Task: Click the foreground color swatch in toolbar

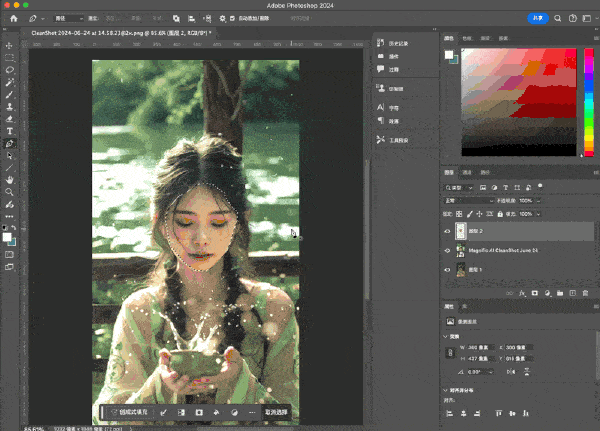Action: coord(7,237)
